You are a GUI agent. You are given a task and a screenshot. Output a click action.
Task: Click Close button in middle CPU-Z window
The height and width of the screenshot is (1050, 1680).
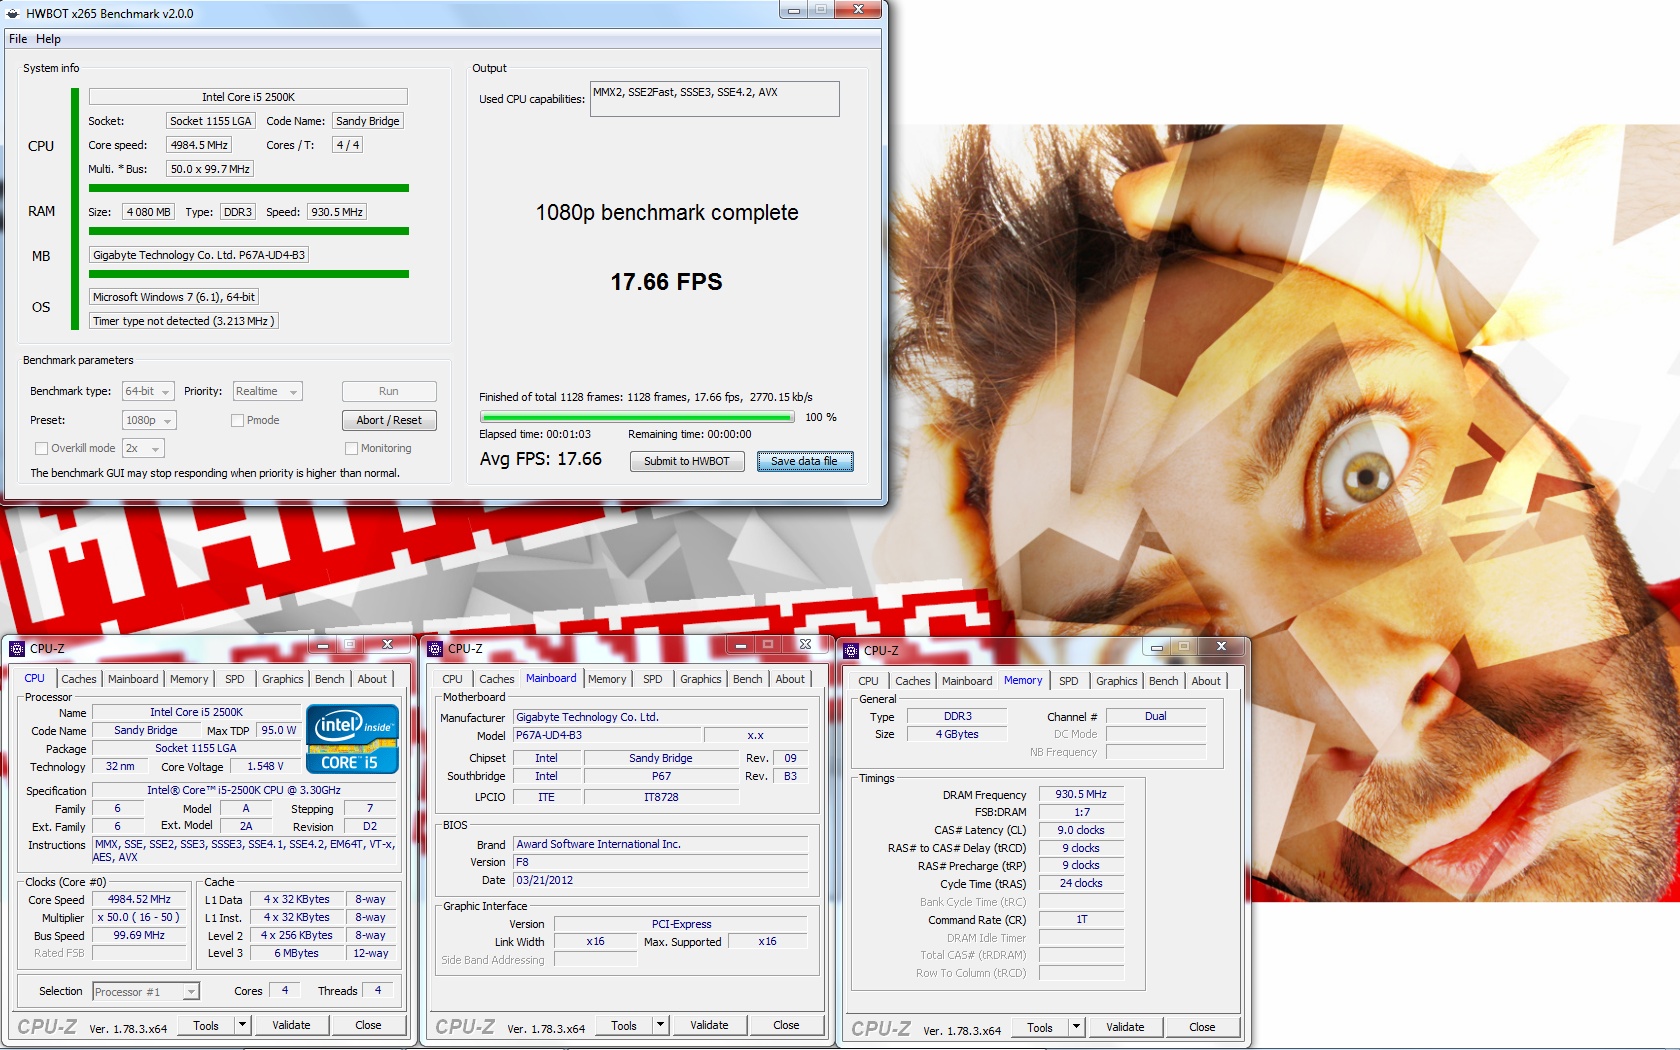click(786, 1025)
